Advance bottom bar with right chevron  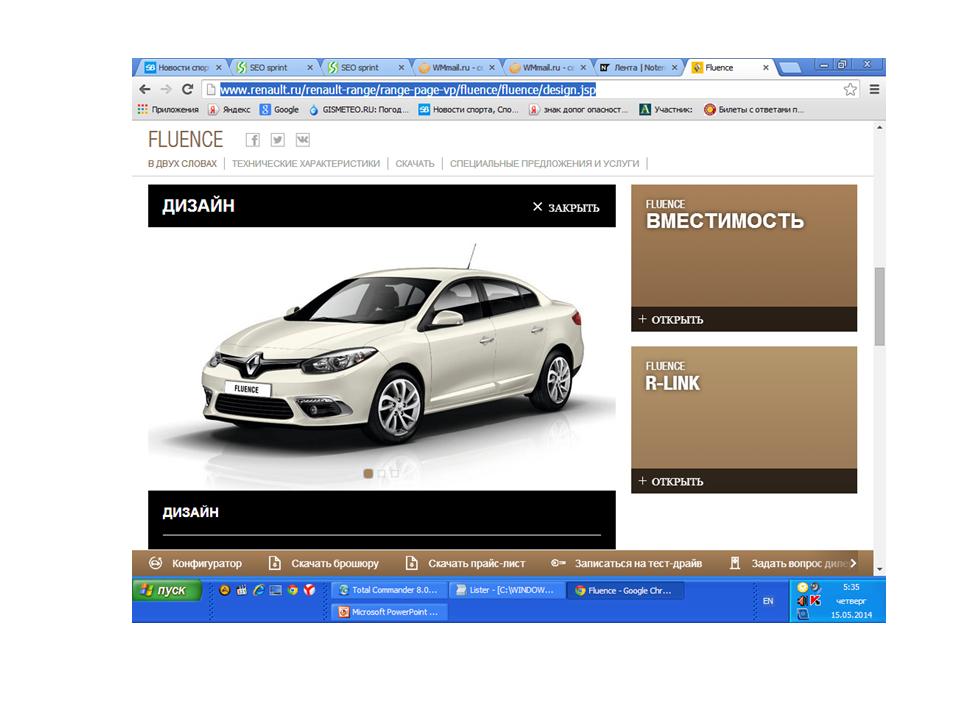point(853,563)
